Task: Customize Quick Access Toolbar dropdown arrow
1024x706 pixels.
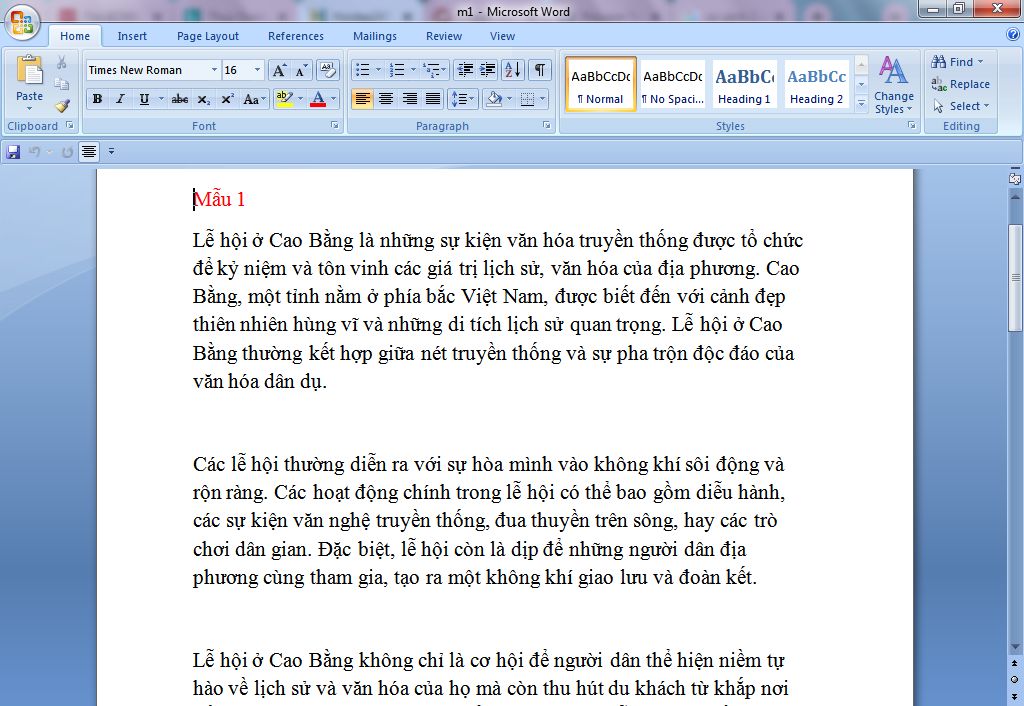Action: (x=111, y=152)
